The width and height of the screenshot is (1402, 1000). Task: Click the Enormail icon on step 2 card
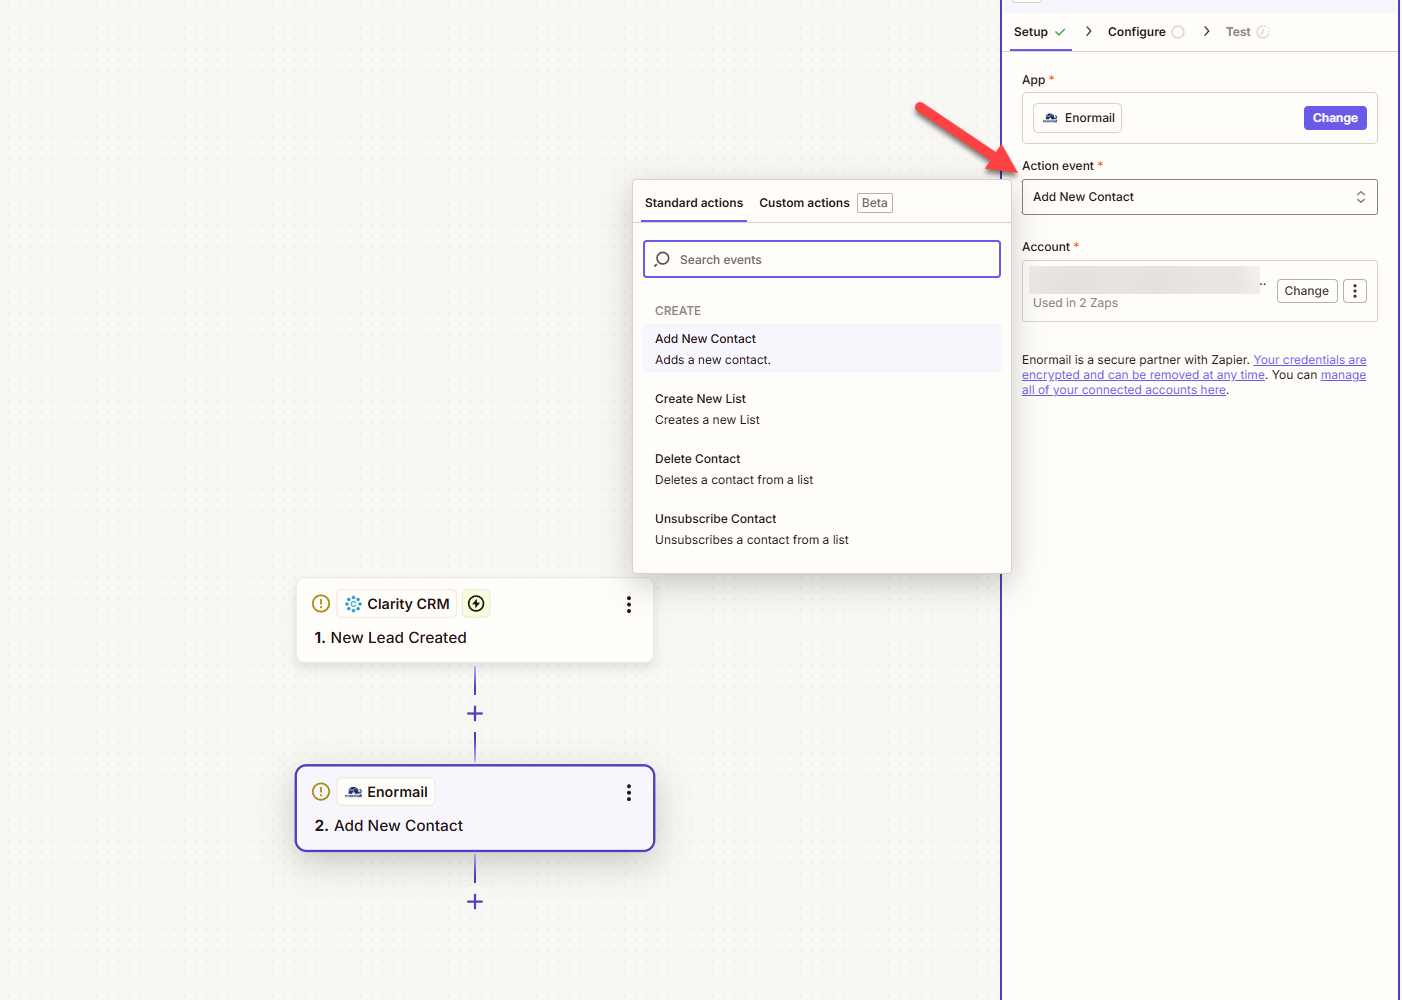pos(354,792)
